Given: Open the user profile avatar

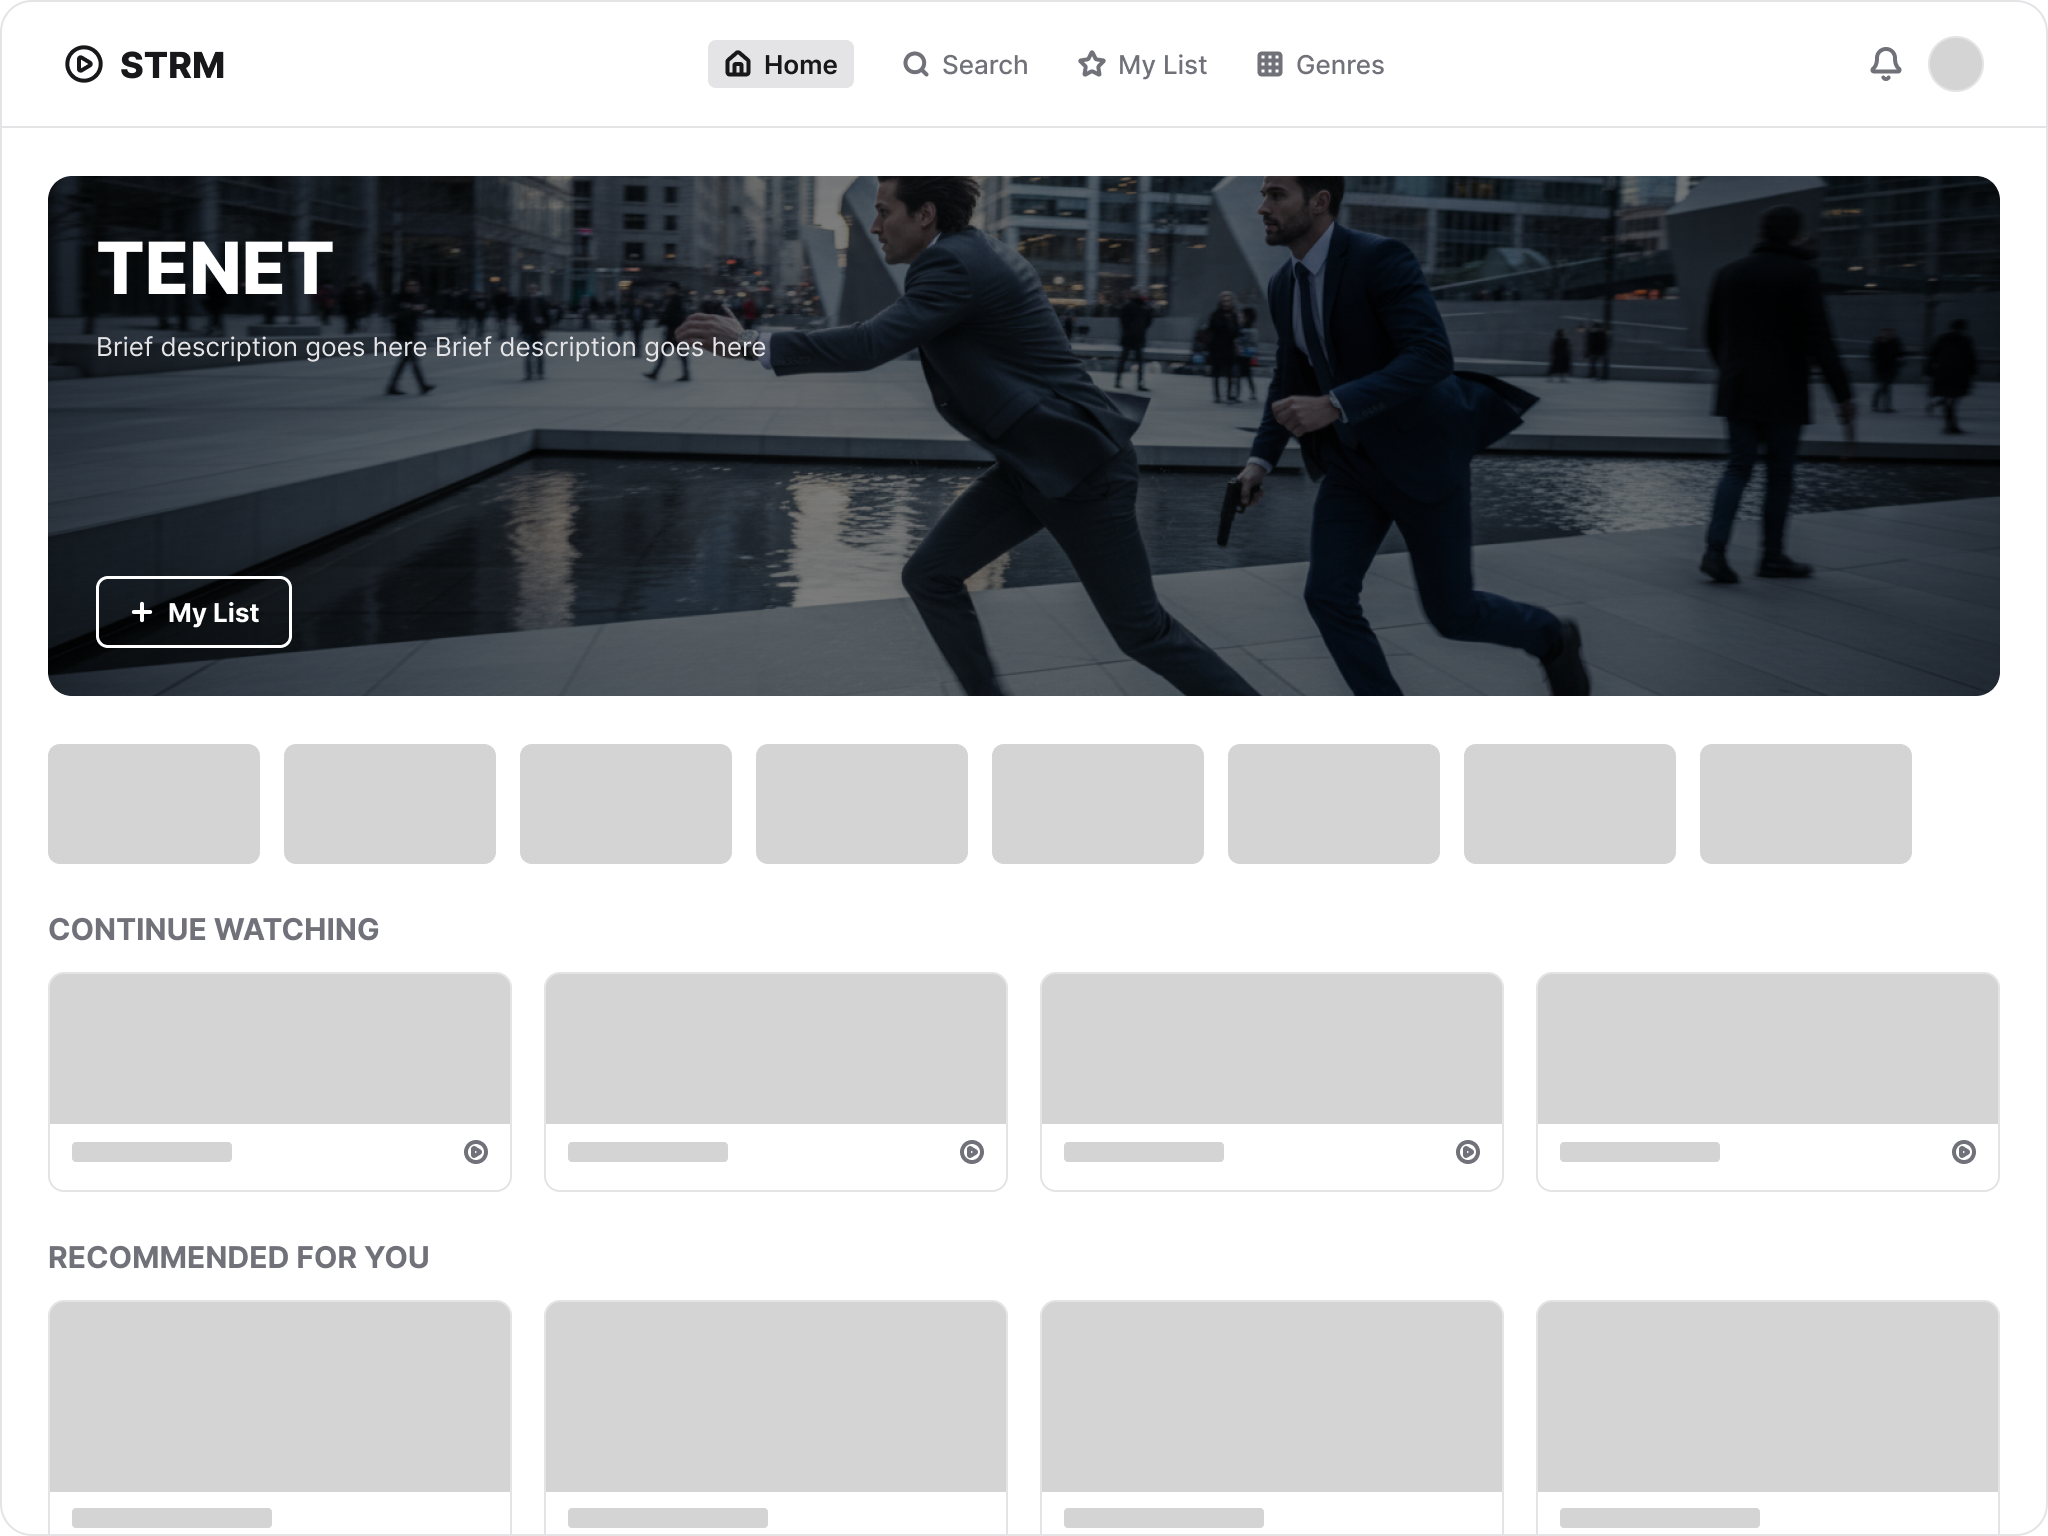Looking at the screenshot, I should pos(1955,64).
